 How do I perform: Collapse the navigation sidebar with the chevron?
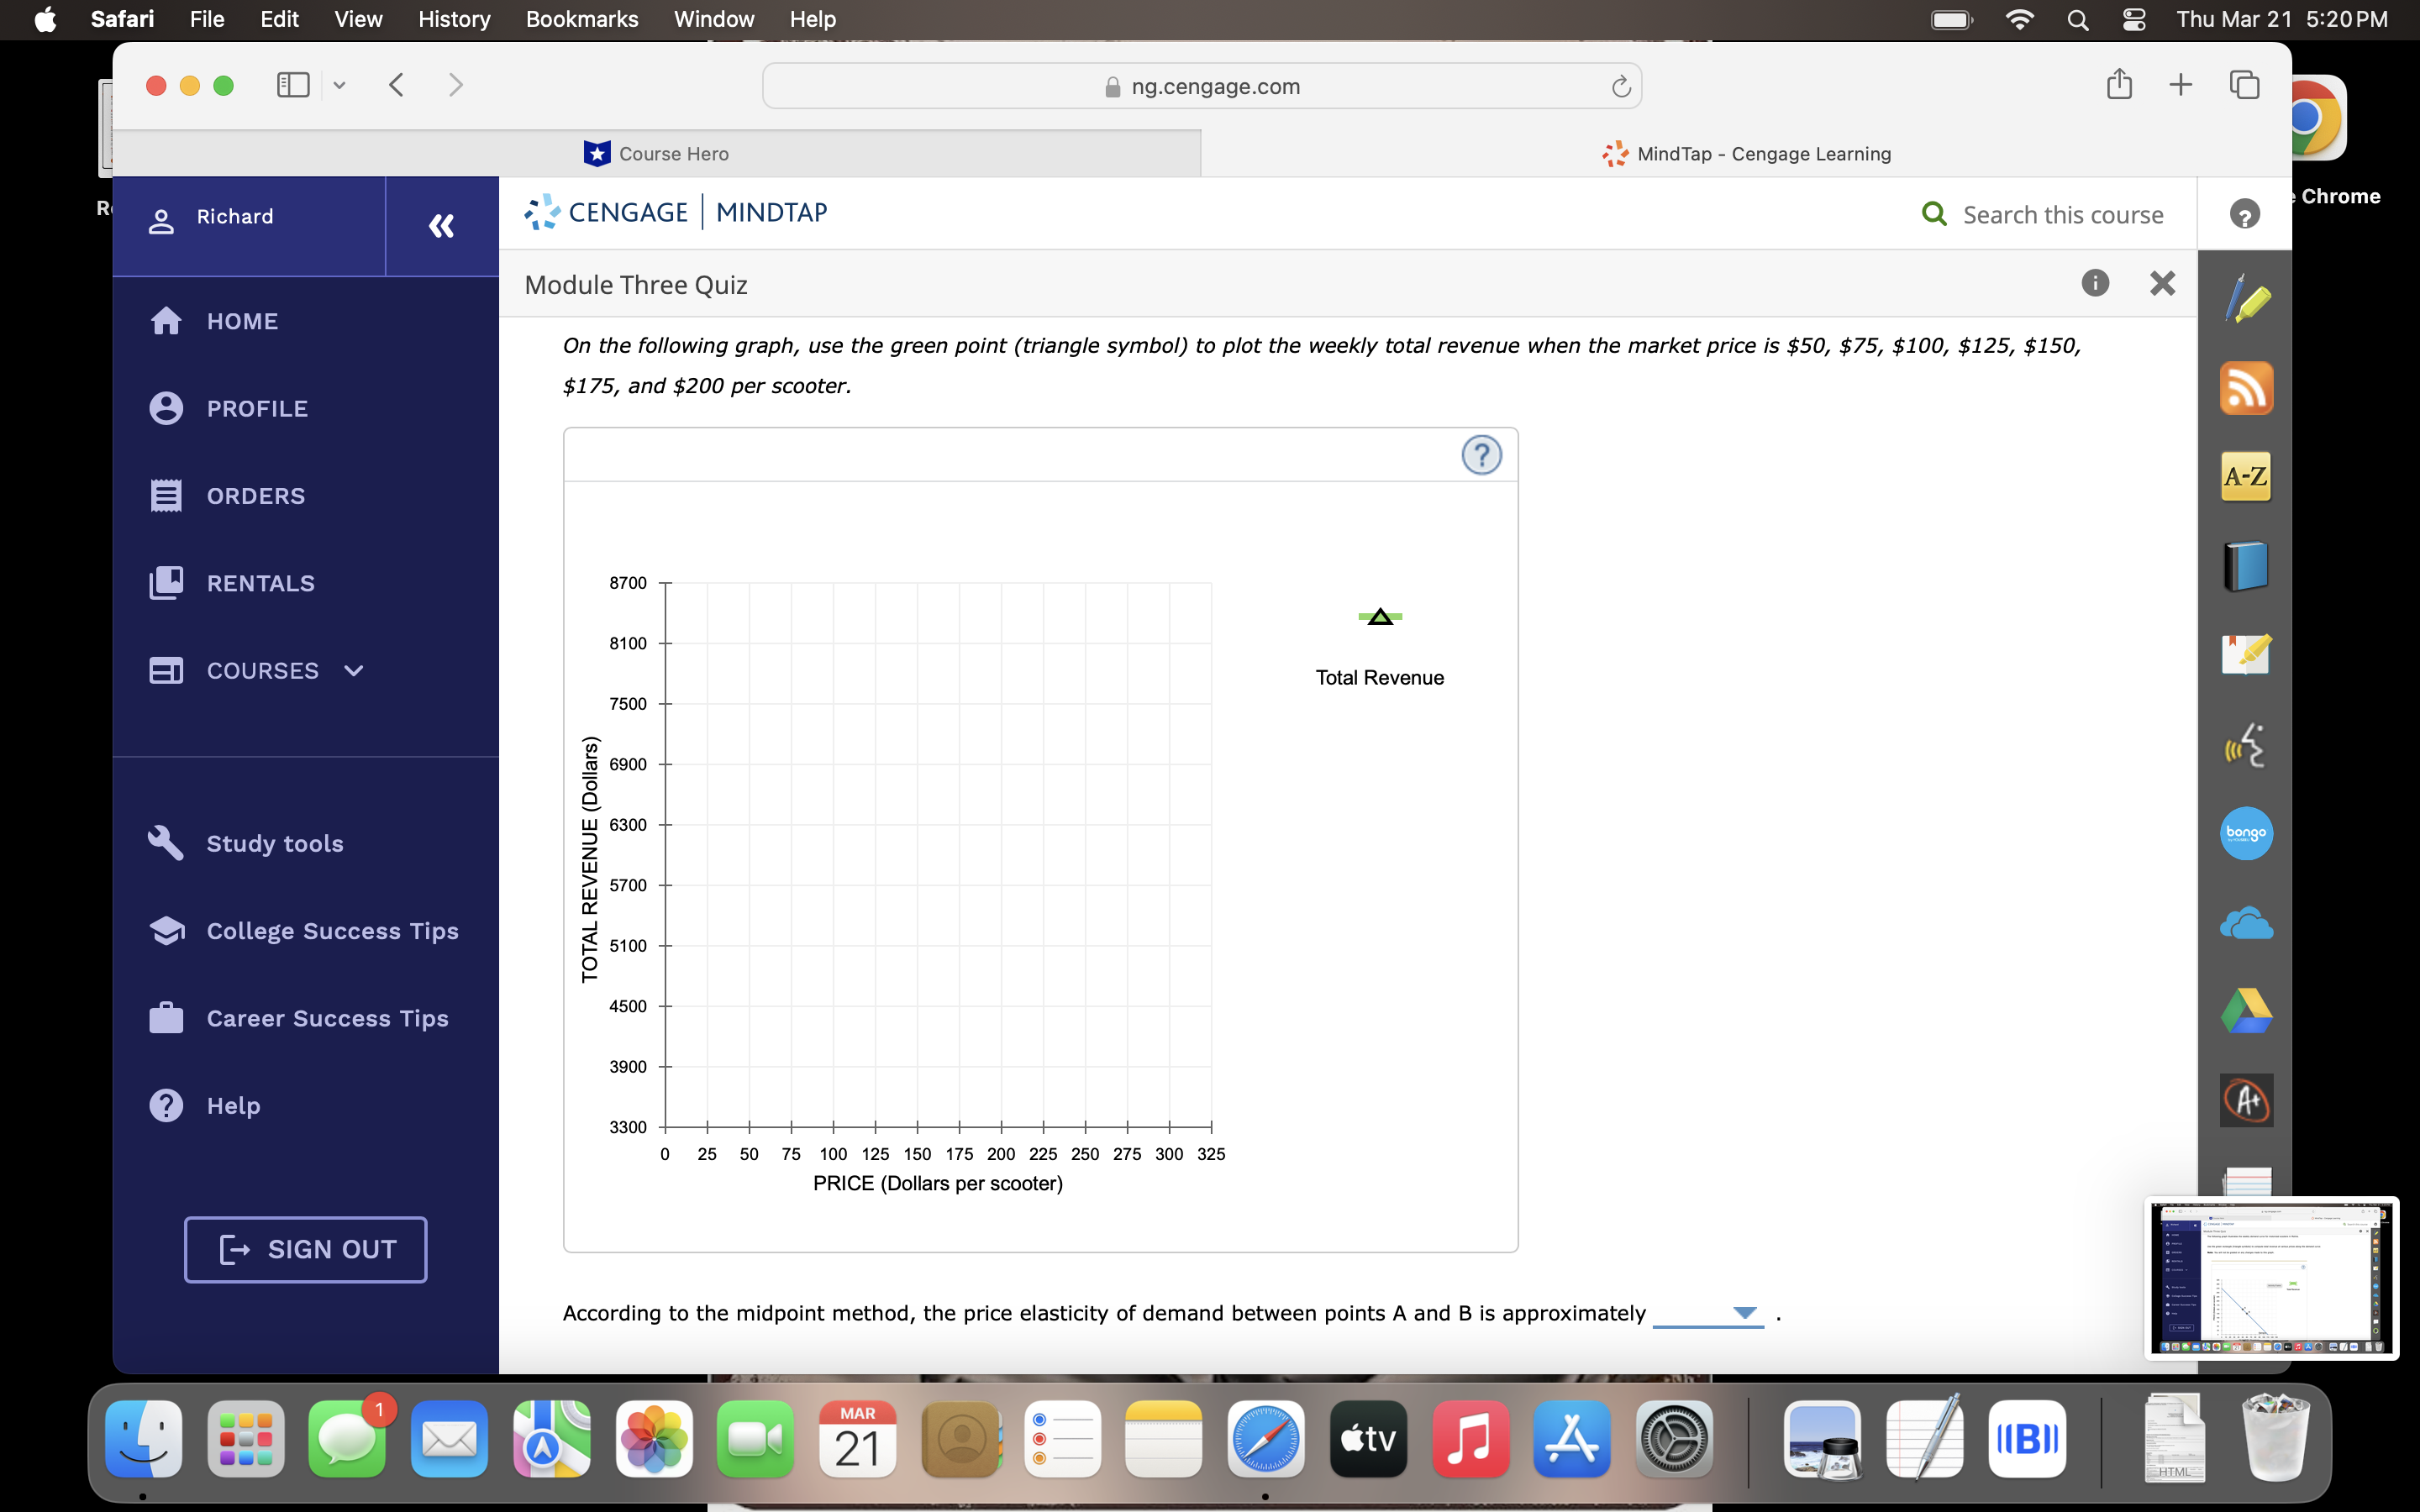coord(441,226)
